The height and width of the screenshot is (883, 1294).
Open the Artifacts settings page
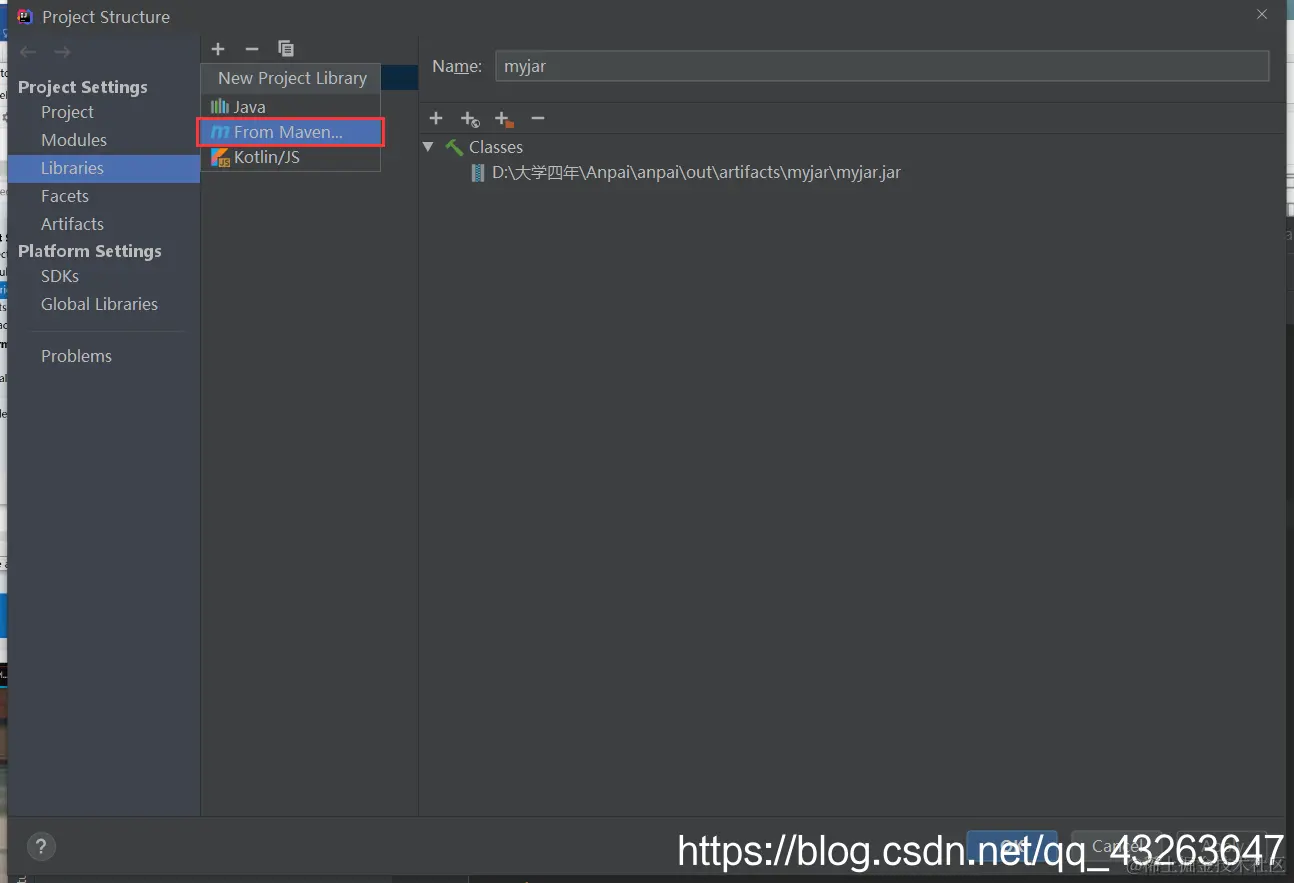coord(72,224)
